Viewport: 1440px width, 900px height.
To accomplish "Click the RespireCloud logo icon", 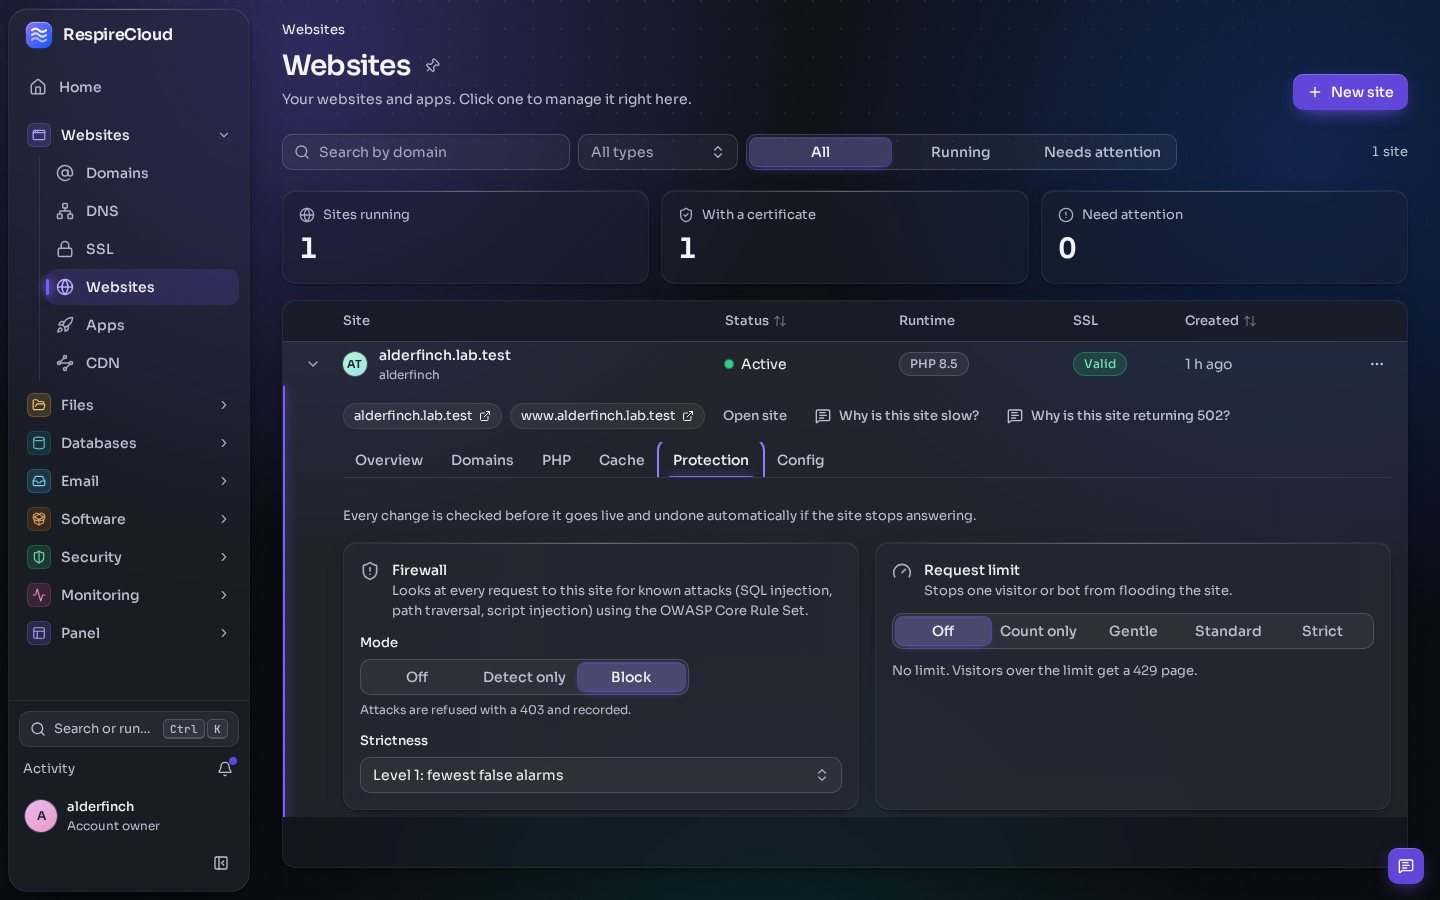I will coord(39,35).
